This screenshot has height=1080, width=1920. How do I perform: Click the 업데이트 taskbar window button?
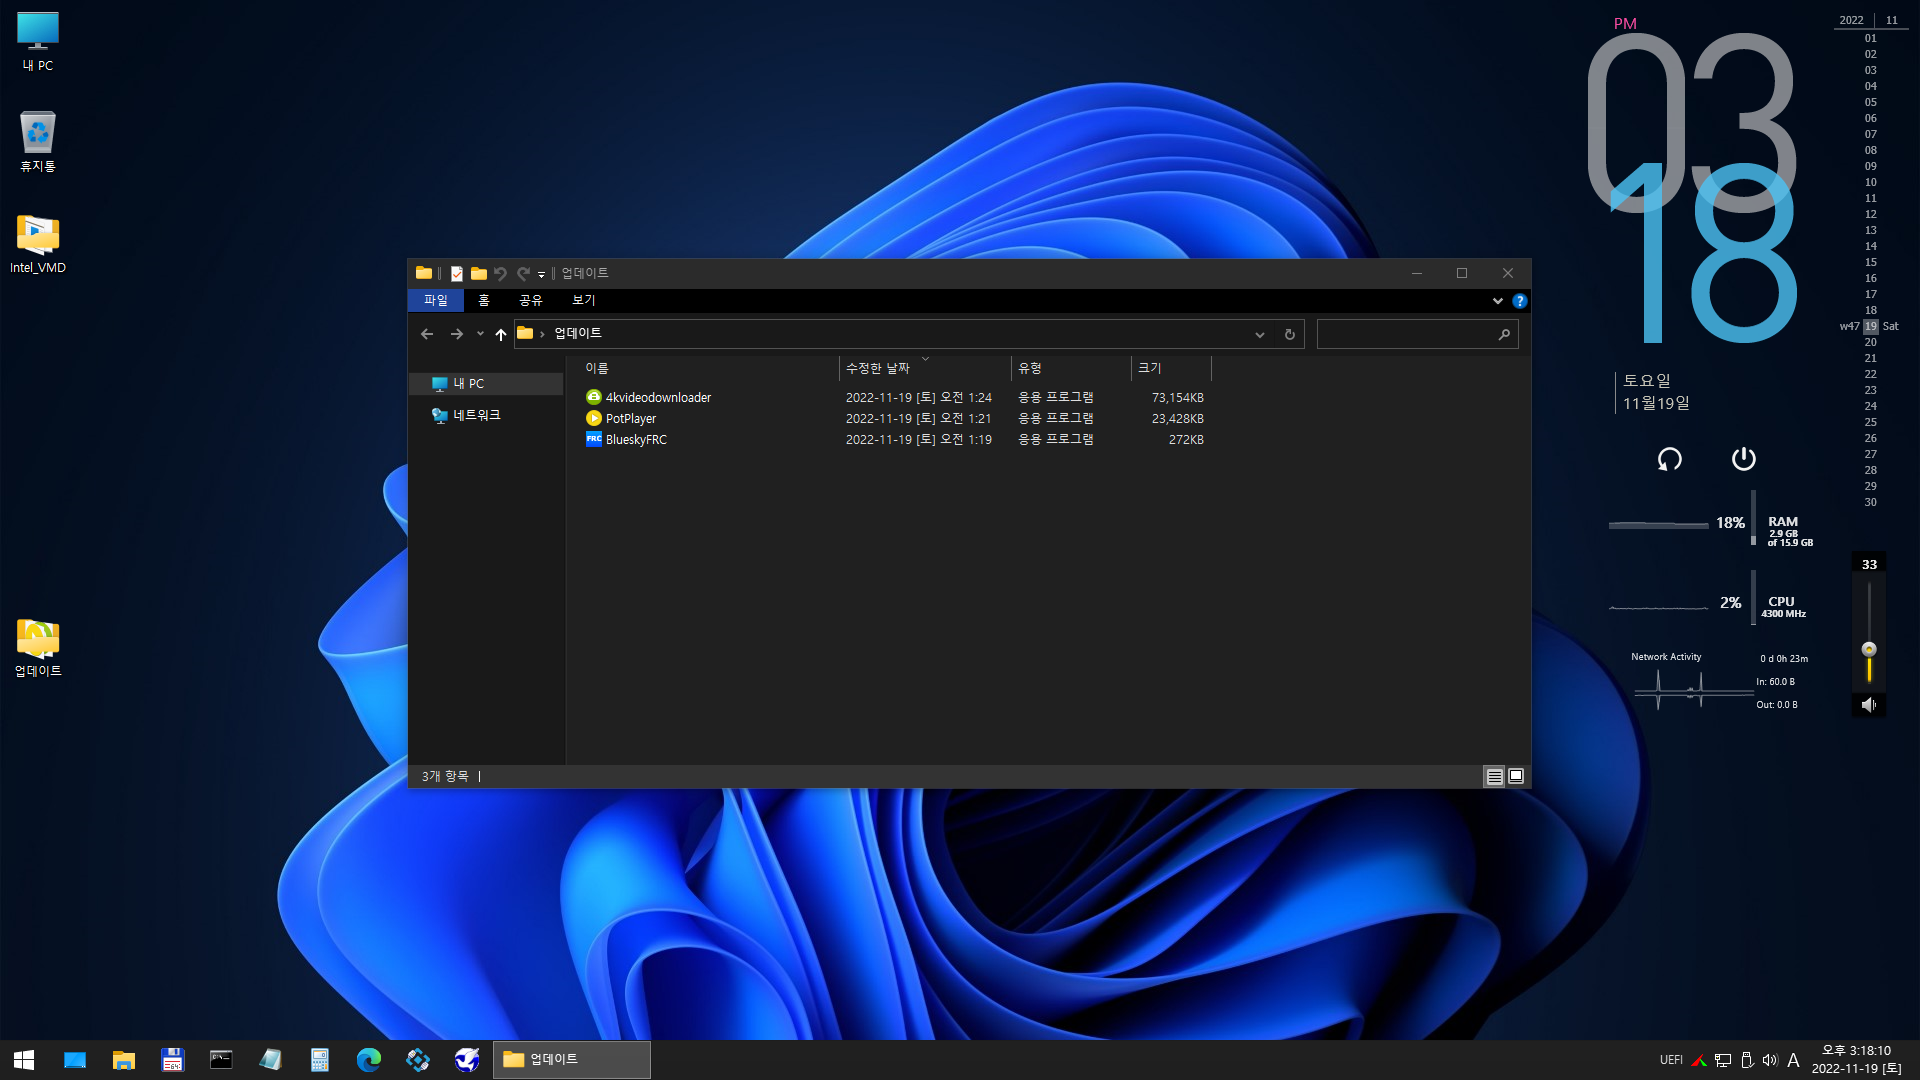572,1060
